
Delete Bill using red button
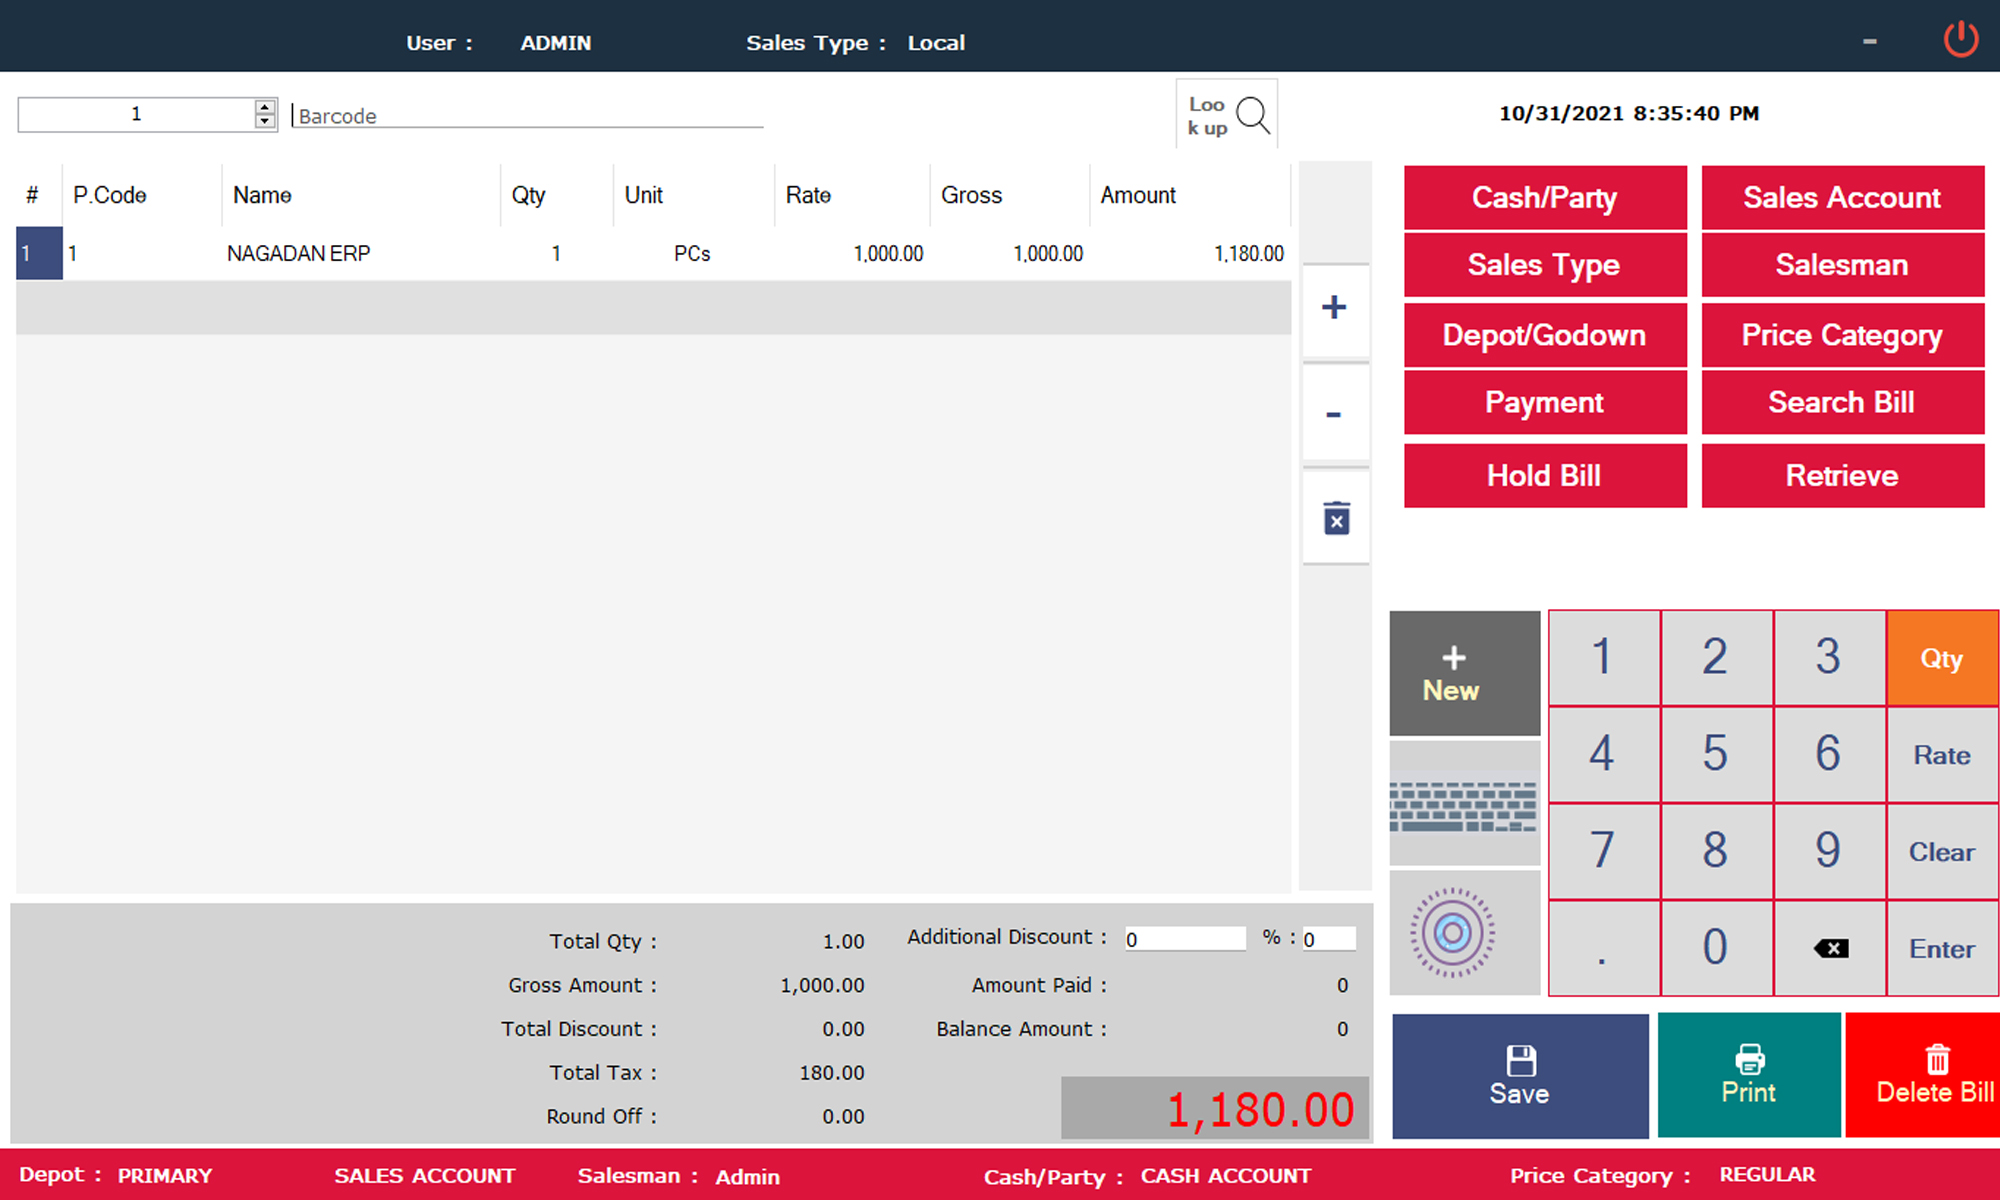point(1935,1076)
